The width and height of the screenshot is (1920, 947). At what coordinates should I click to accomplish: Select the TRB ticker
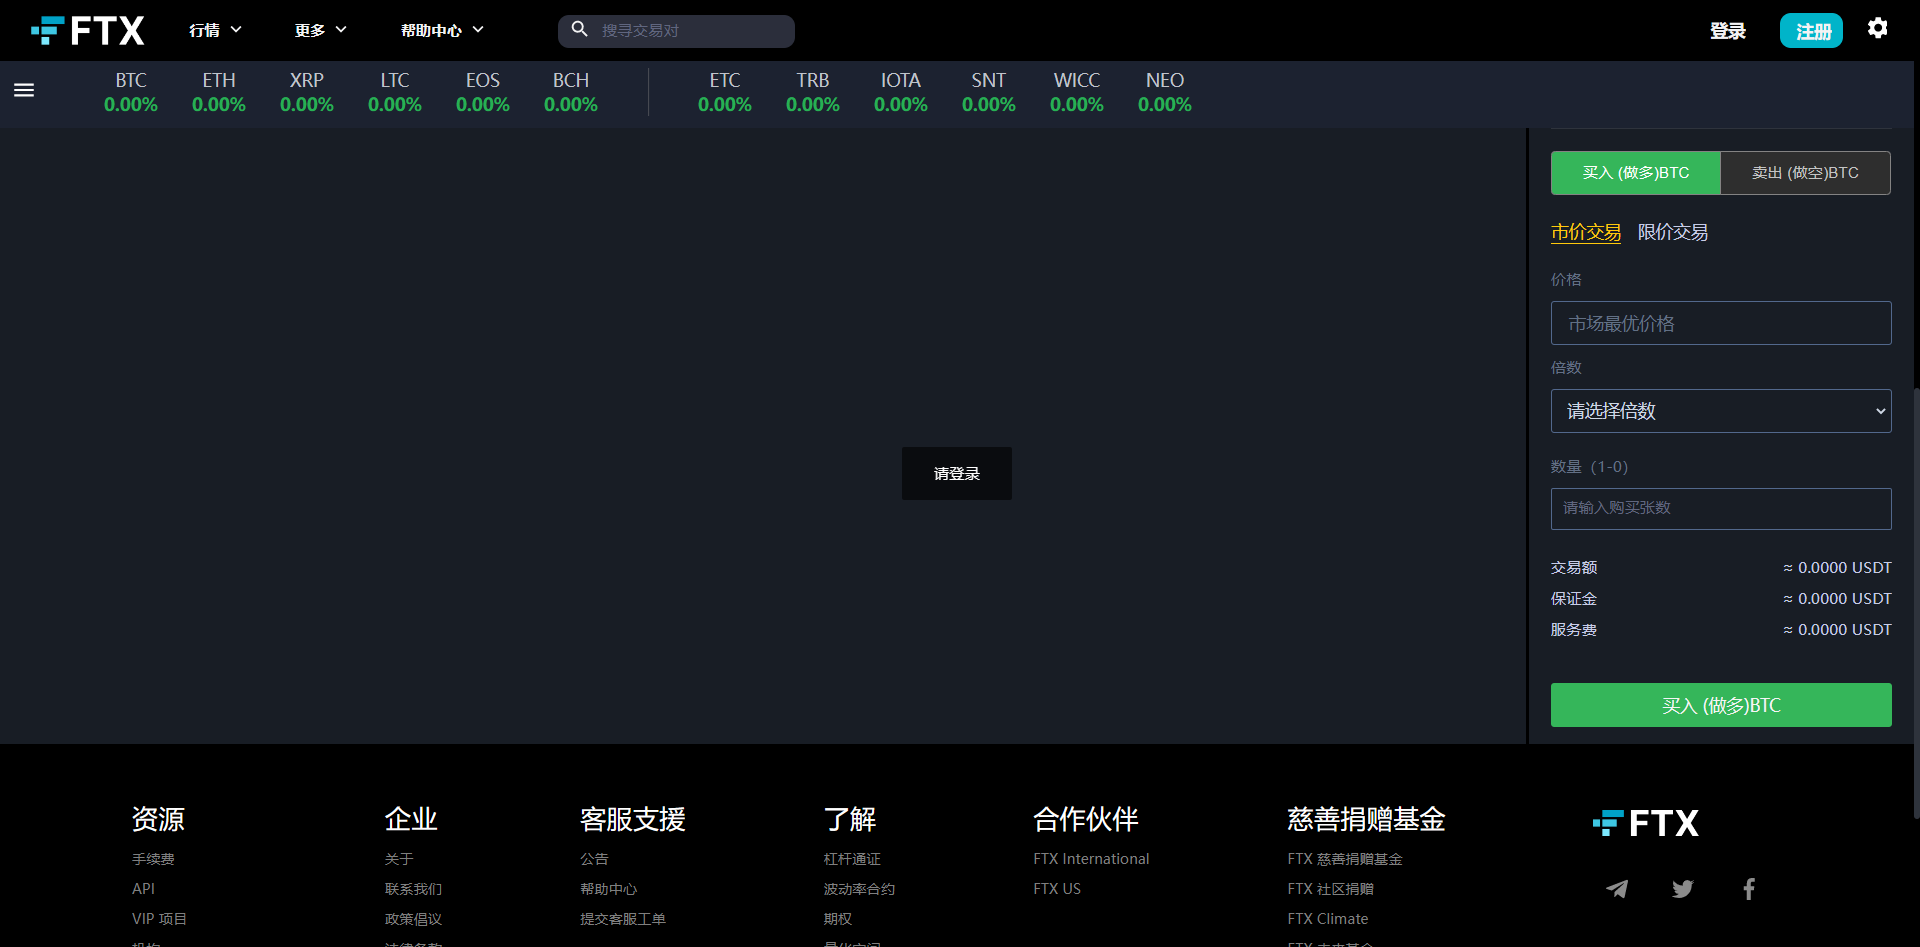tap(813, 92)
